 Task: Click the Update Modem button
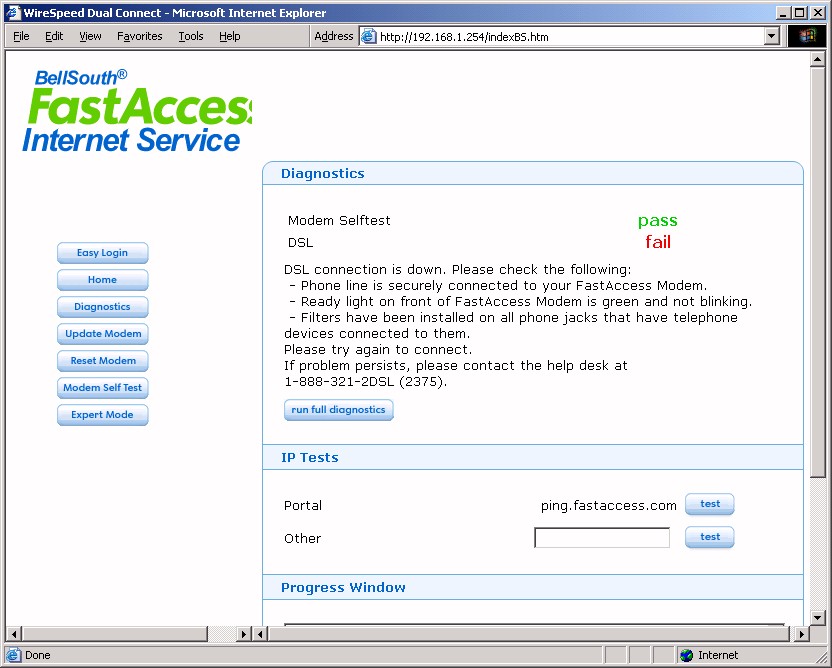[x=102, y=334]
